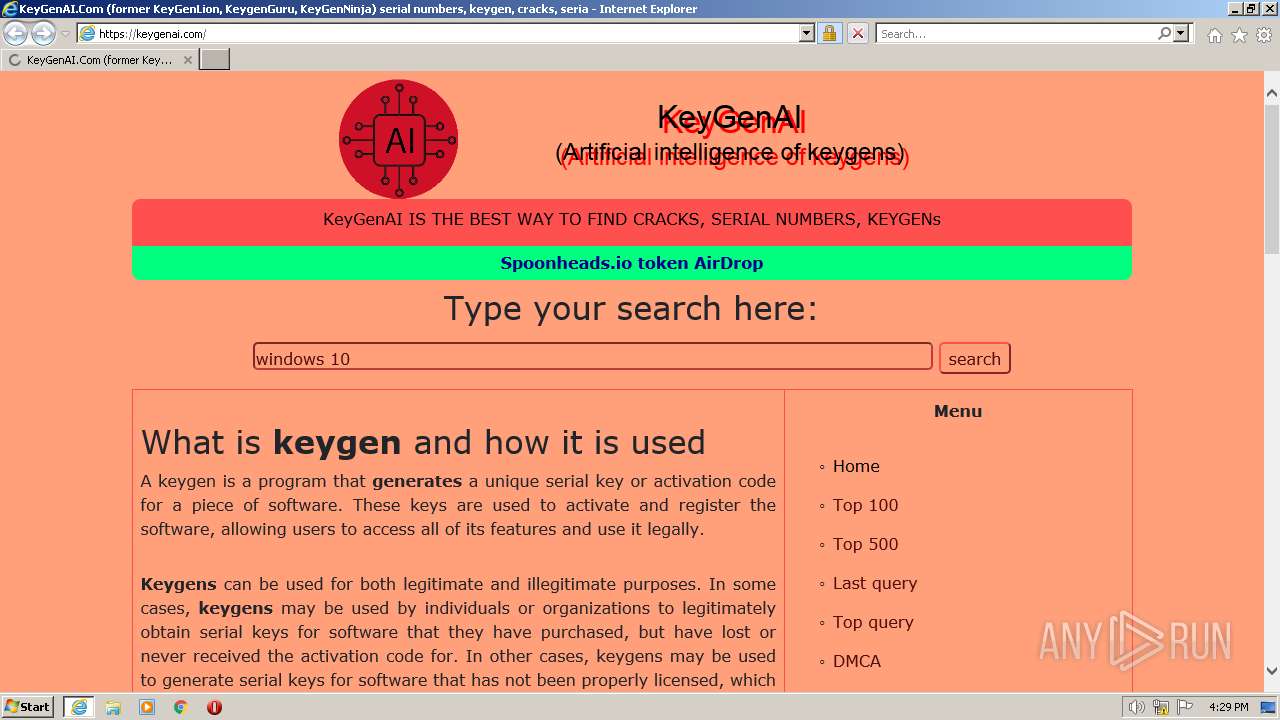1280x720 pixels.
Task: Focus the search field containing windows 10
Action: (592, 357)
